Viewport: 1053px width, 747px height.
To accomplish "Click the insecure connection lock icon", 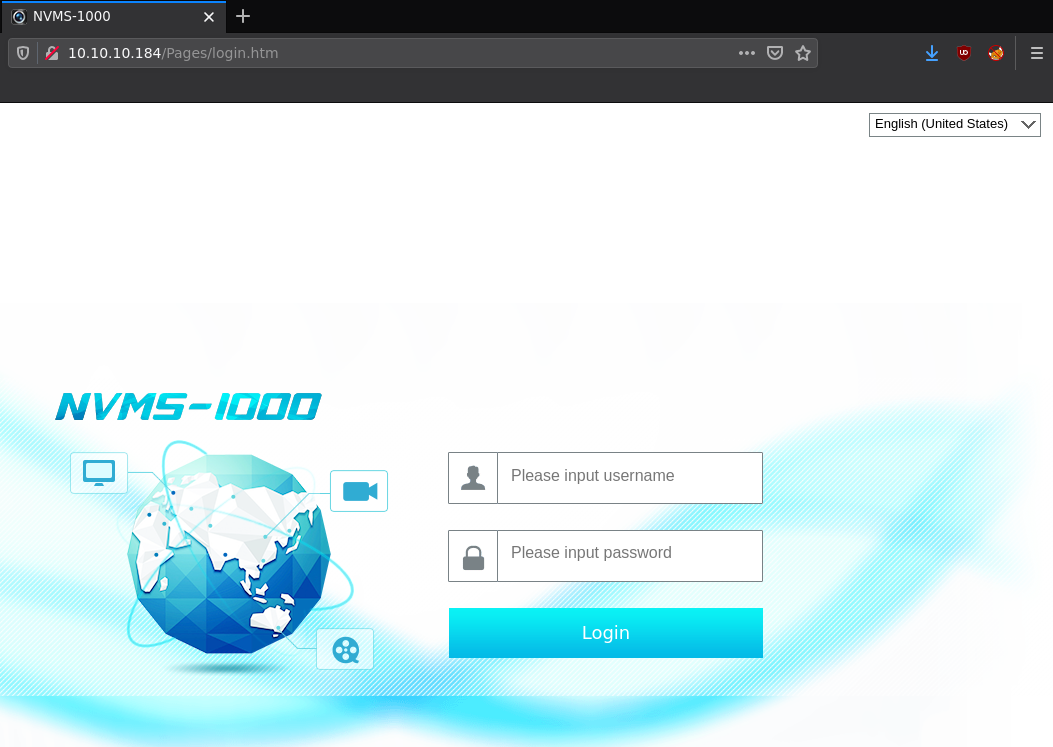I will point(52,53).
